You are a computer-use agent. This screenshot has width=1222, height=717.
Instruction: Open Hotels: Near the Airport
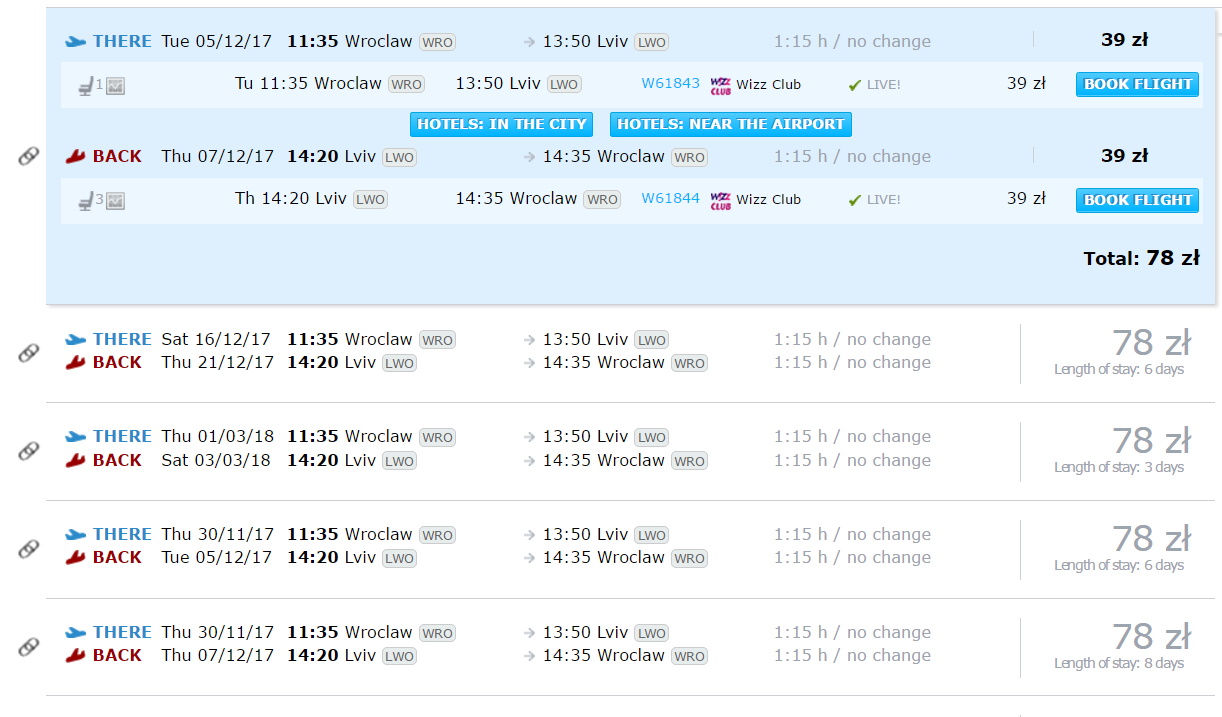coord(731,124)
